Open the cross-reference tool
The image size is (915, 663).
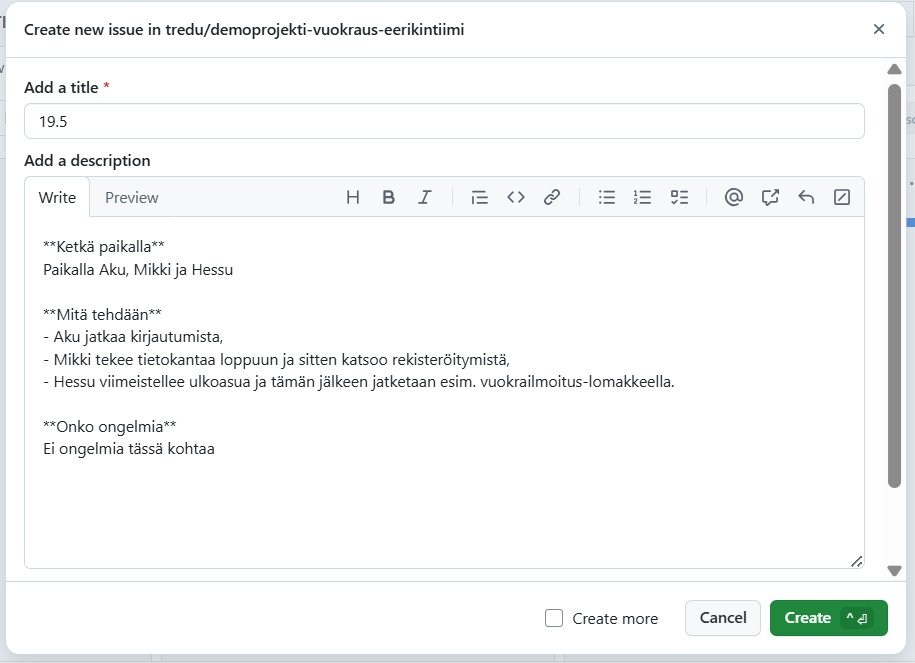(770, 197)
